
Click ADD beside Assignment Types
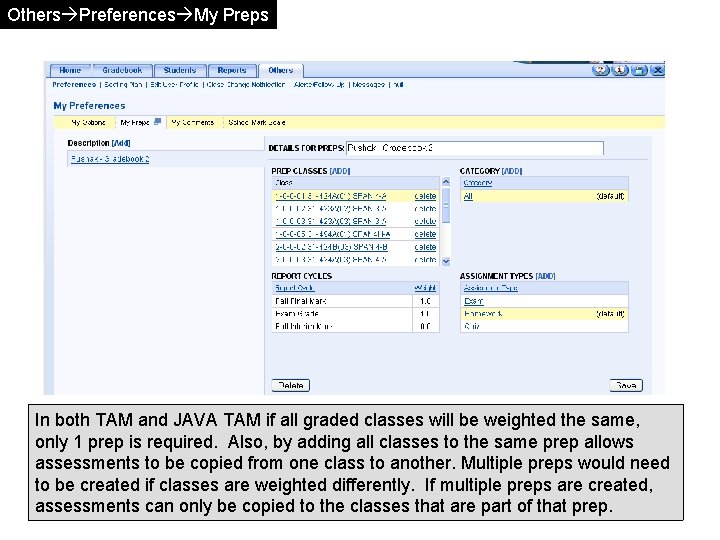click(x=545, y=276)
